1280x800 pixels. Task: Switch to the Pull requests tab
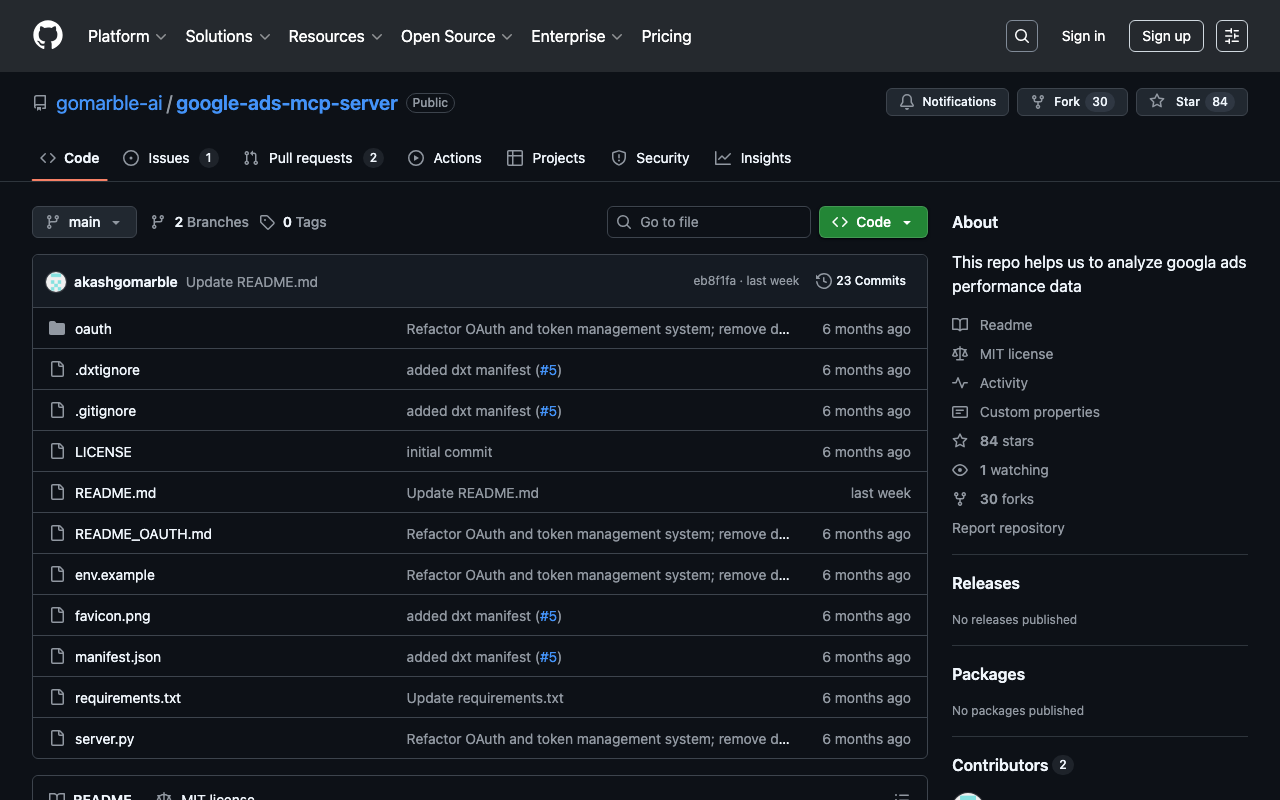pyautogui.click(x=310, y=158)
